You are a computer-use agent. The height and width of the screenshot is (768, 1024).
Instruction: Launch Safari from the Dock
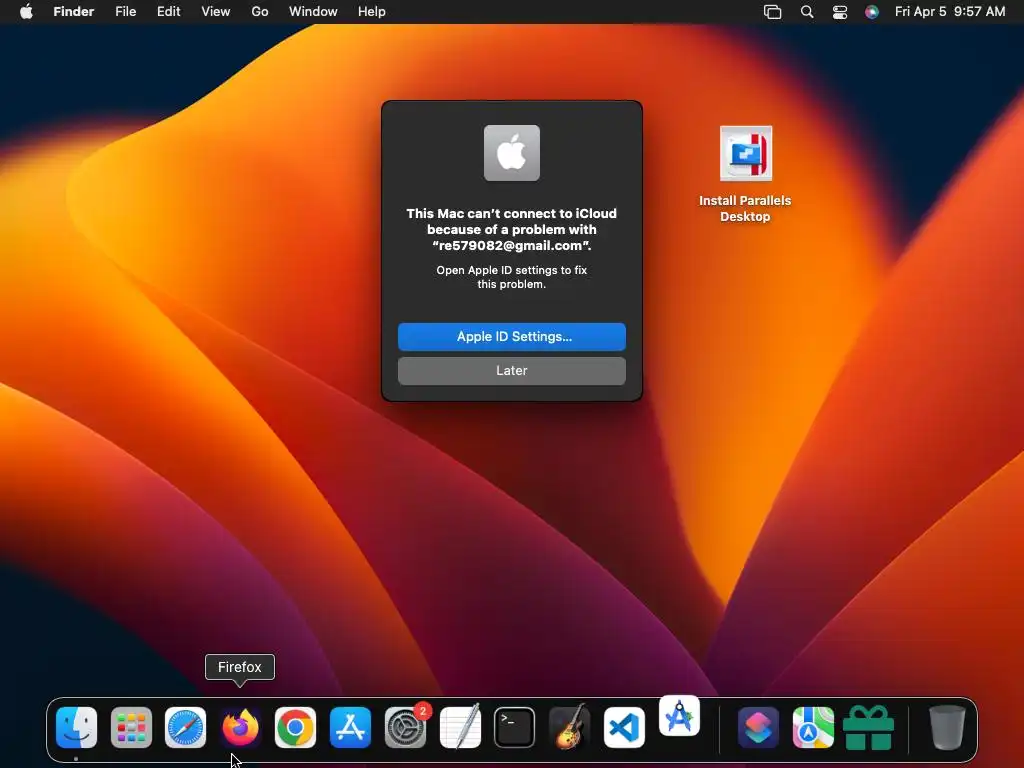point(185,727)
